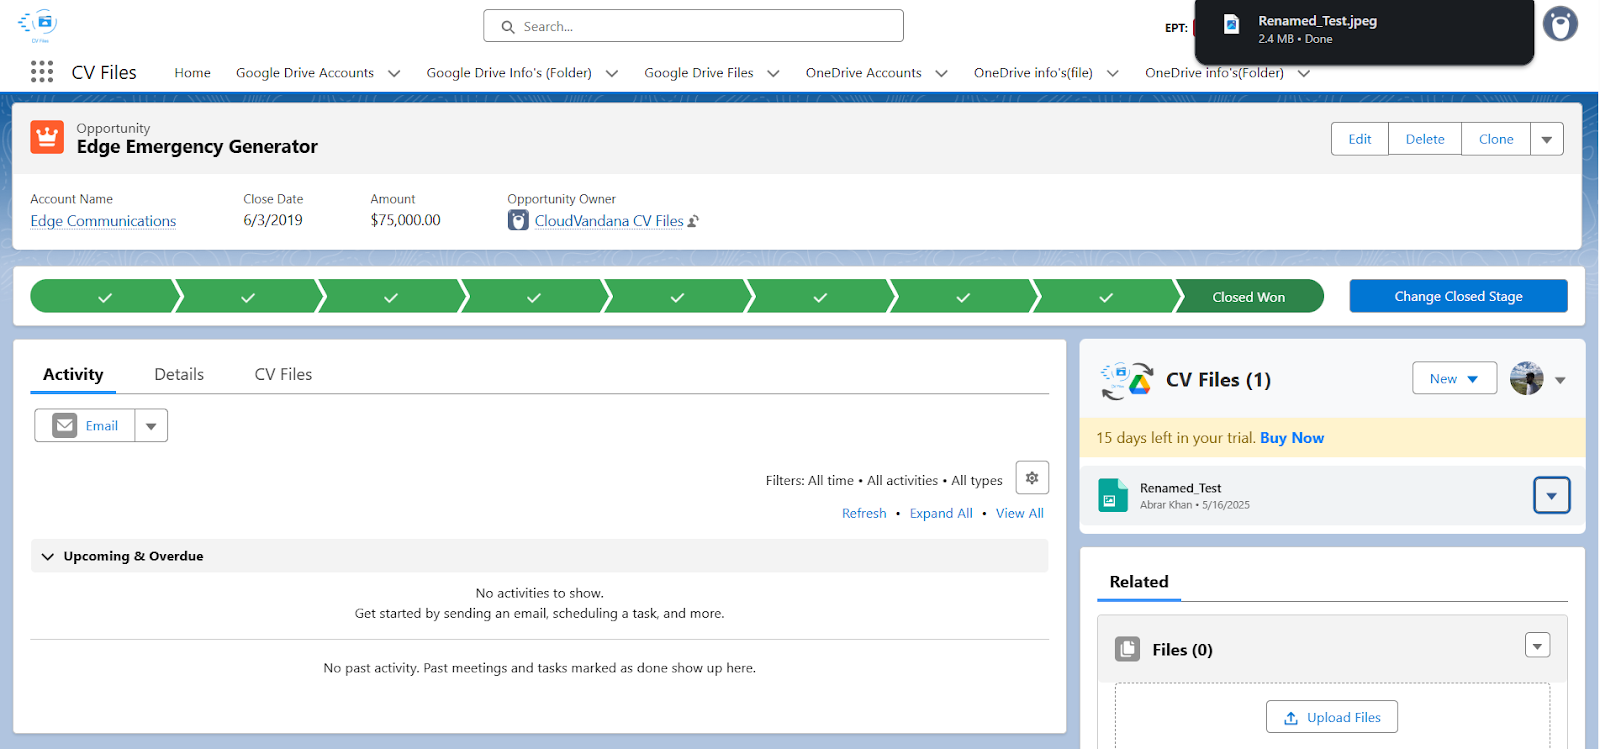Image resolution: width=1600 pixels, height=749 pixels.
Task: Click the orange Opportunity crown icon
Action: click(x=47, y=137)
